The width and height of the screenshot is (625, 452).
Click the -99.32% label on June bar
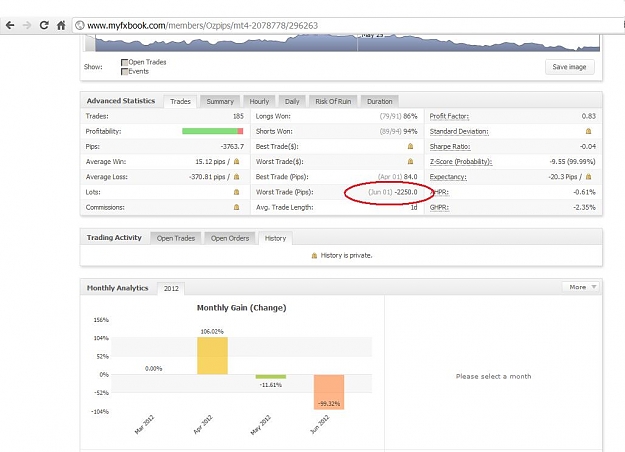coord(329,404)
